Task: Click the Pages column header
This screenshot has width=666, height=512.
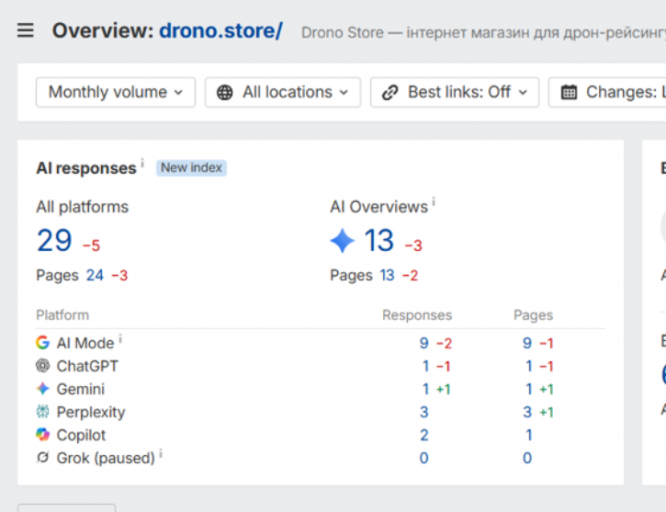Action: (533, 315)
